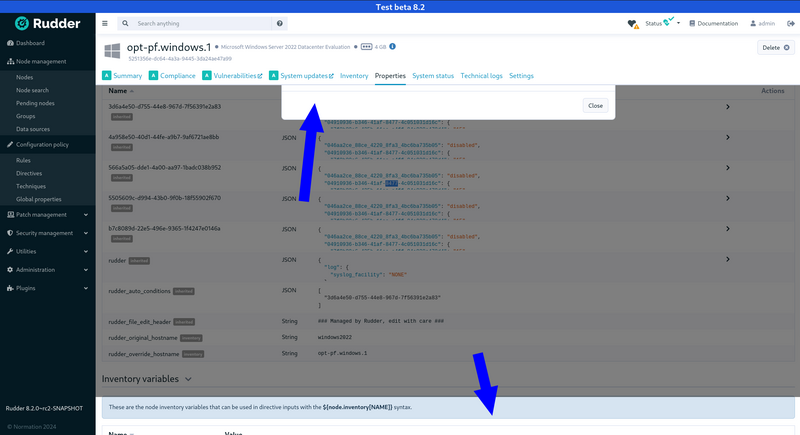Open the Vulnerabilities tab
The image size is (800, 435).
pyautogui.click(x=232, y=75)
